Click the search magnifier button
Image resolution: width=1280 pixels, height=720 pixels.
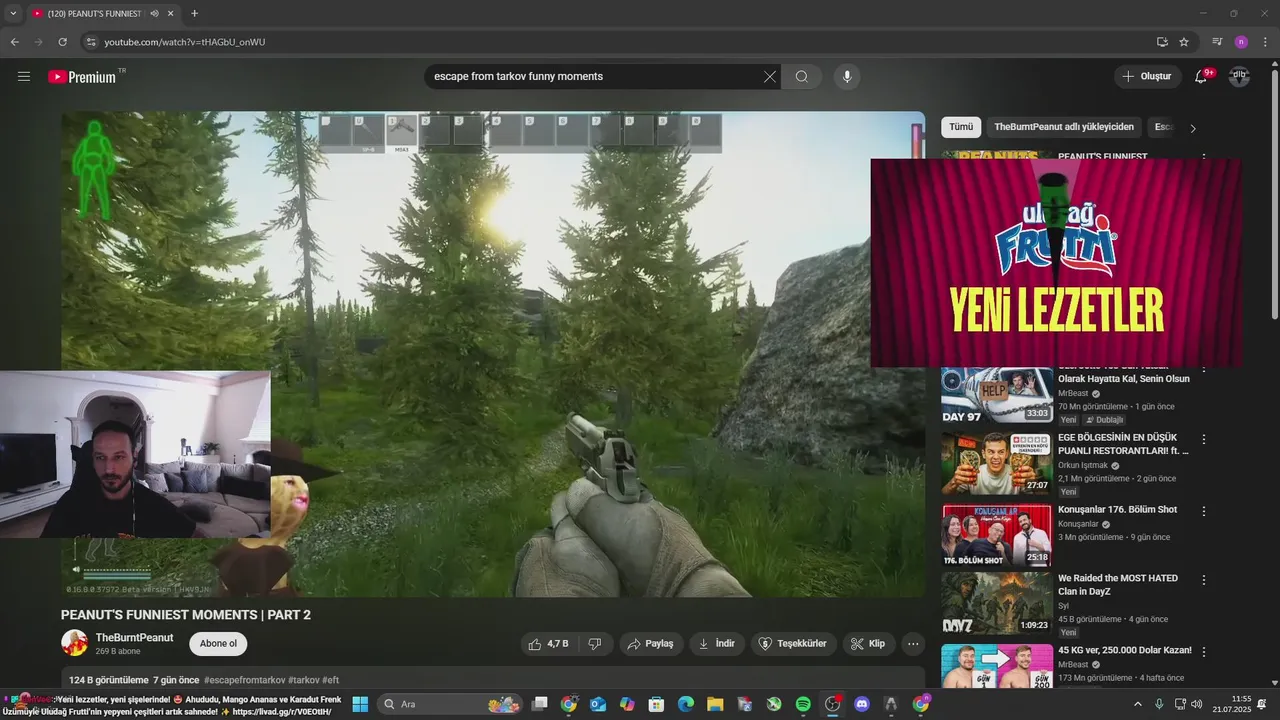pos(802,76)
